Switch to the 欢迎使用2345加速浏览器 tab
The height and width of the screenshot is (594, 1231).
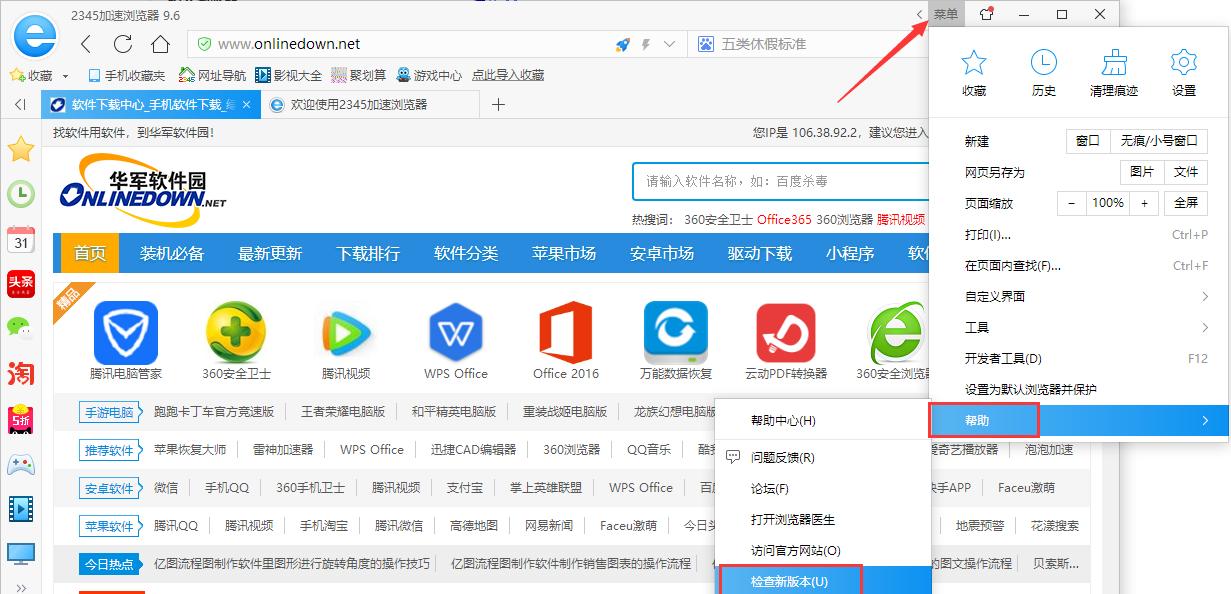click(x=369, y=104)
